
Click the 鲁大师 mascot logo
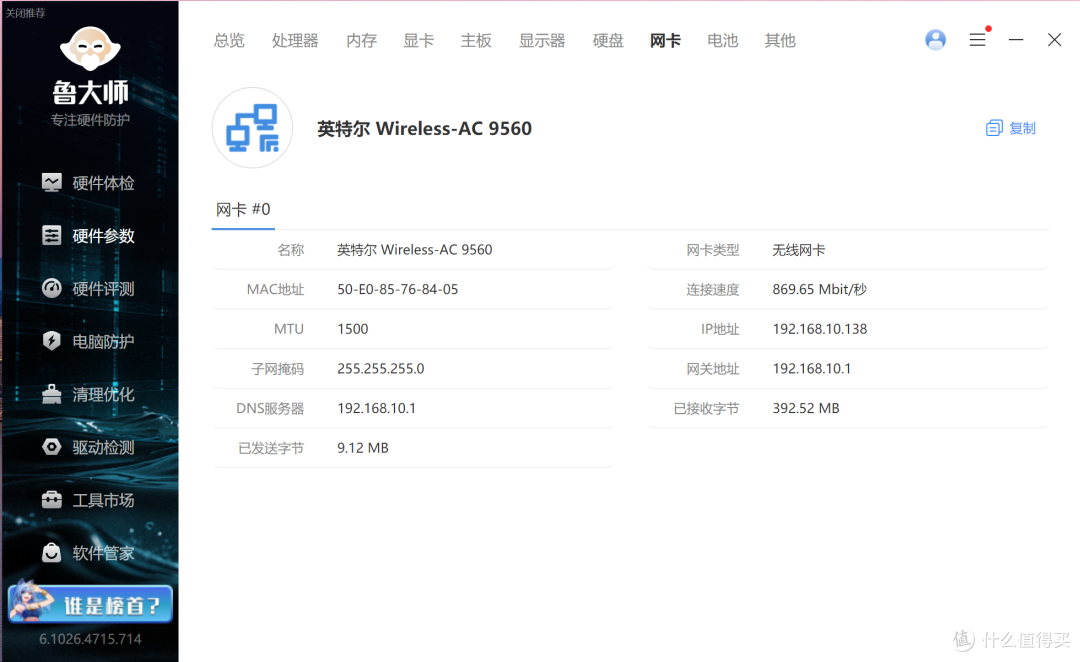tap(90, 48)
